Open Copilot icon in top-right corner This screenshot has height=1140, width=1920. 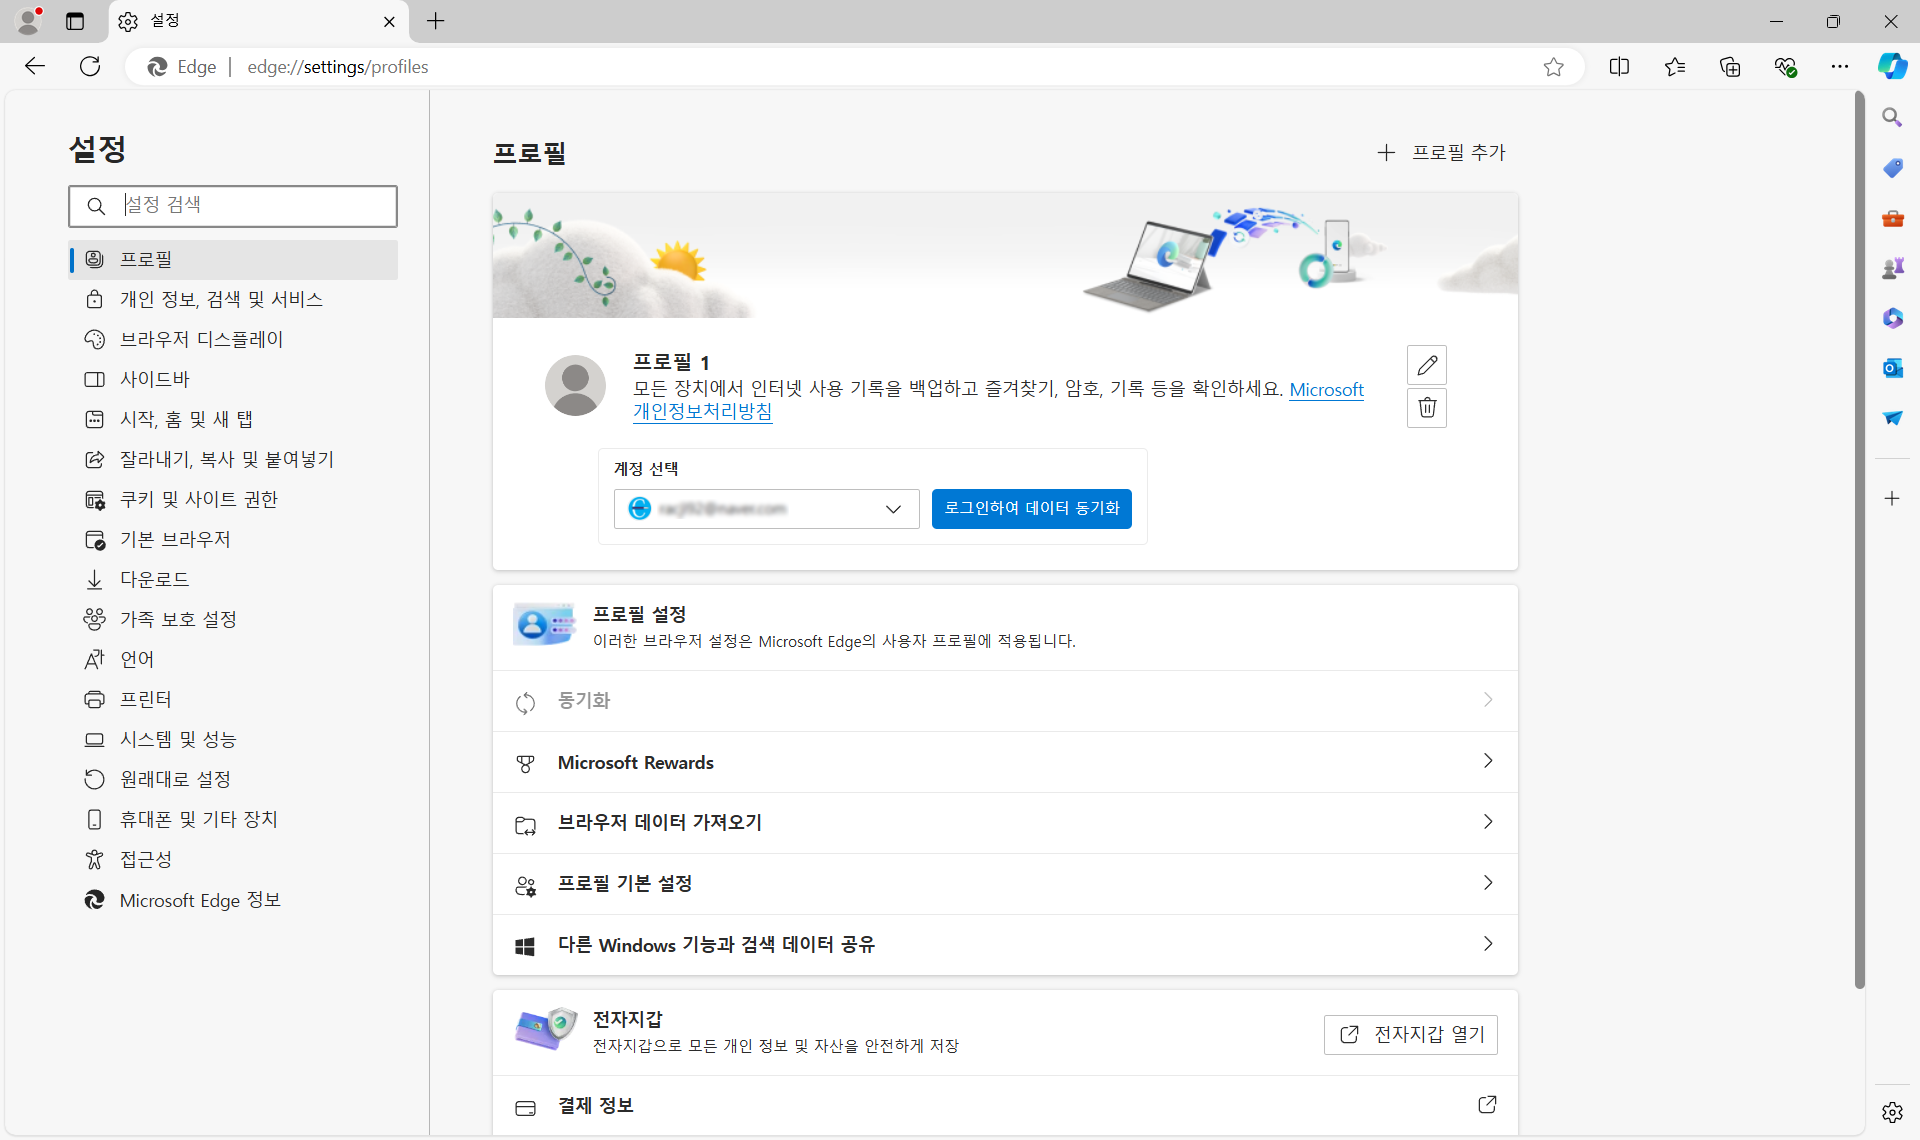[x=1891, y=67]
